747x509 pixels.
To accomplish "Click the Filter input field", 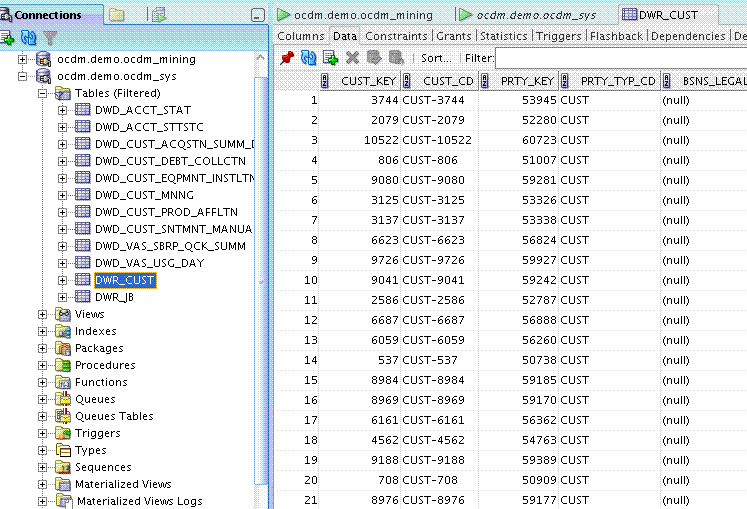I will (x=620, y=58).
